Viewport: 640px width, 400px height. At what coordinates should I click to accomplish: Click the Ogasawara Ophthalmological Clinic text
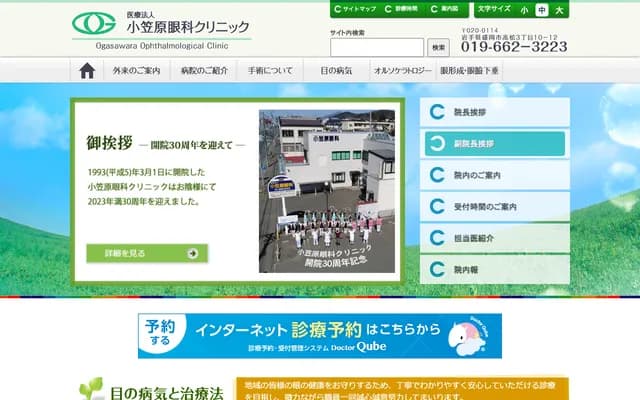pos(162,46)
